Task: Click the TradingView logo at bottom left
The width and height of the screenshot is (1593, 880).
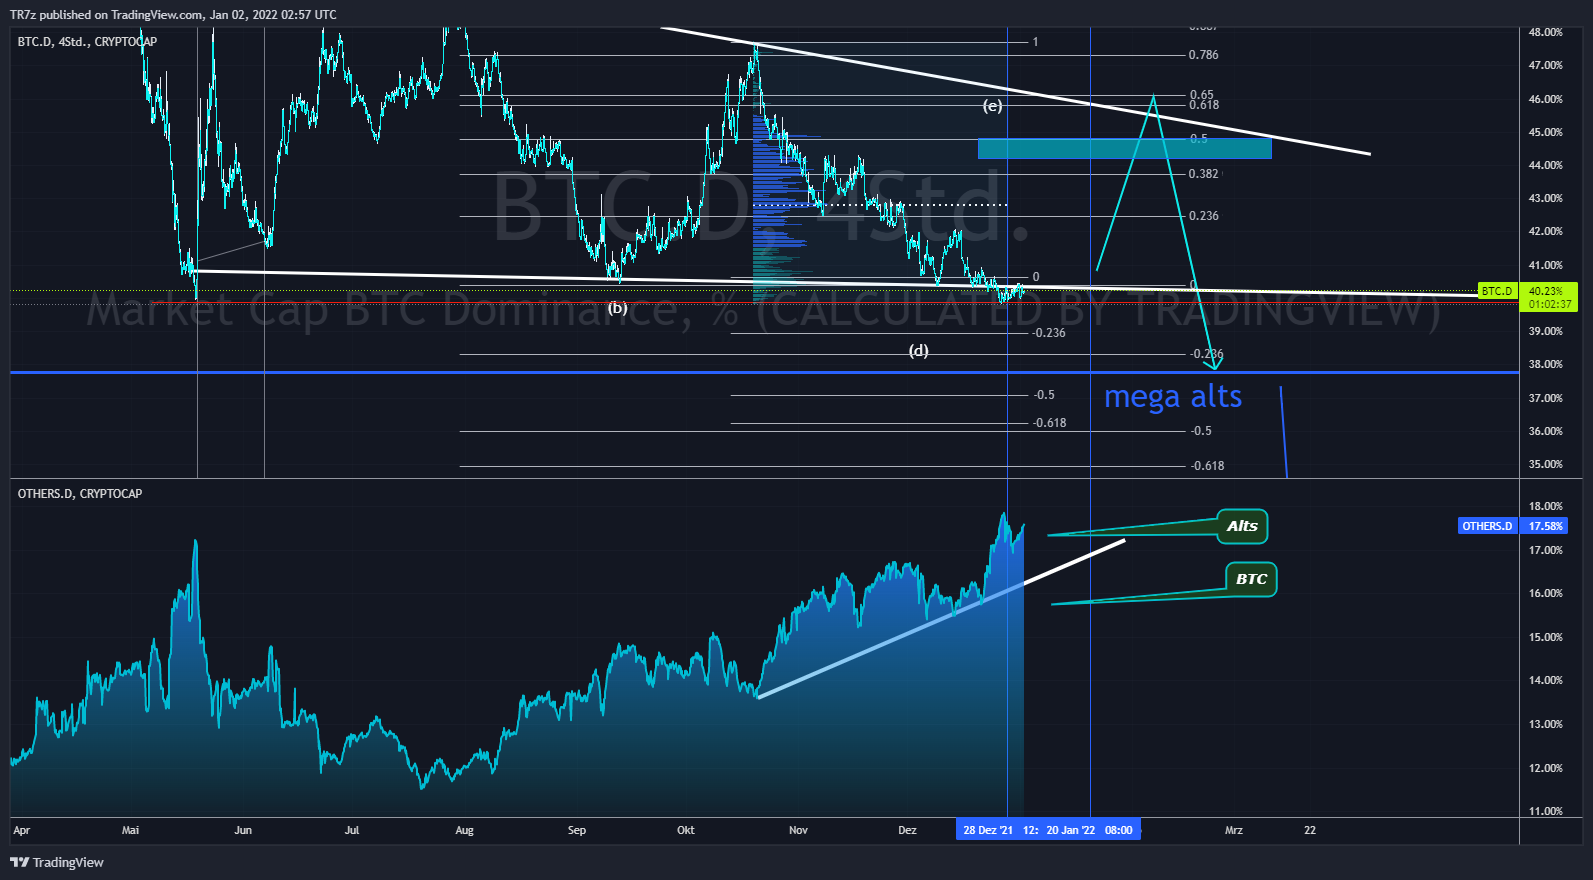Action: click(x=57, y=862)
